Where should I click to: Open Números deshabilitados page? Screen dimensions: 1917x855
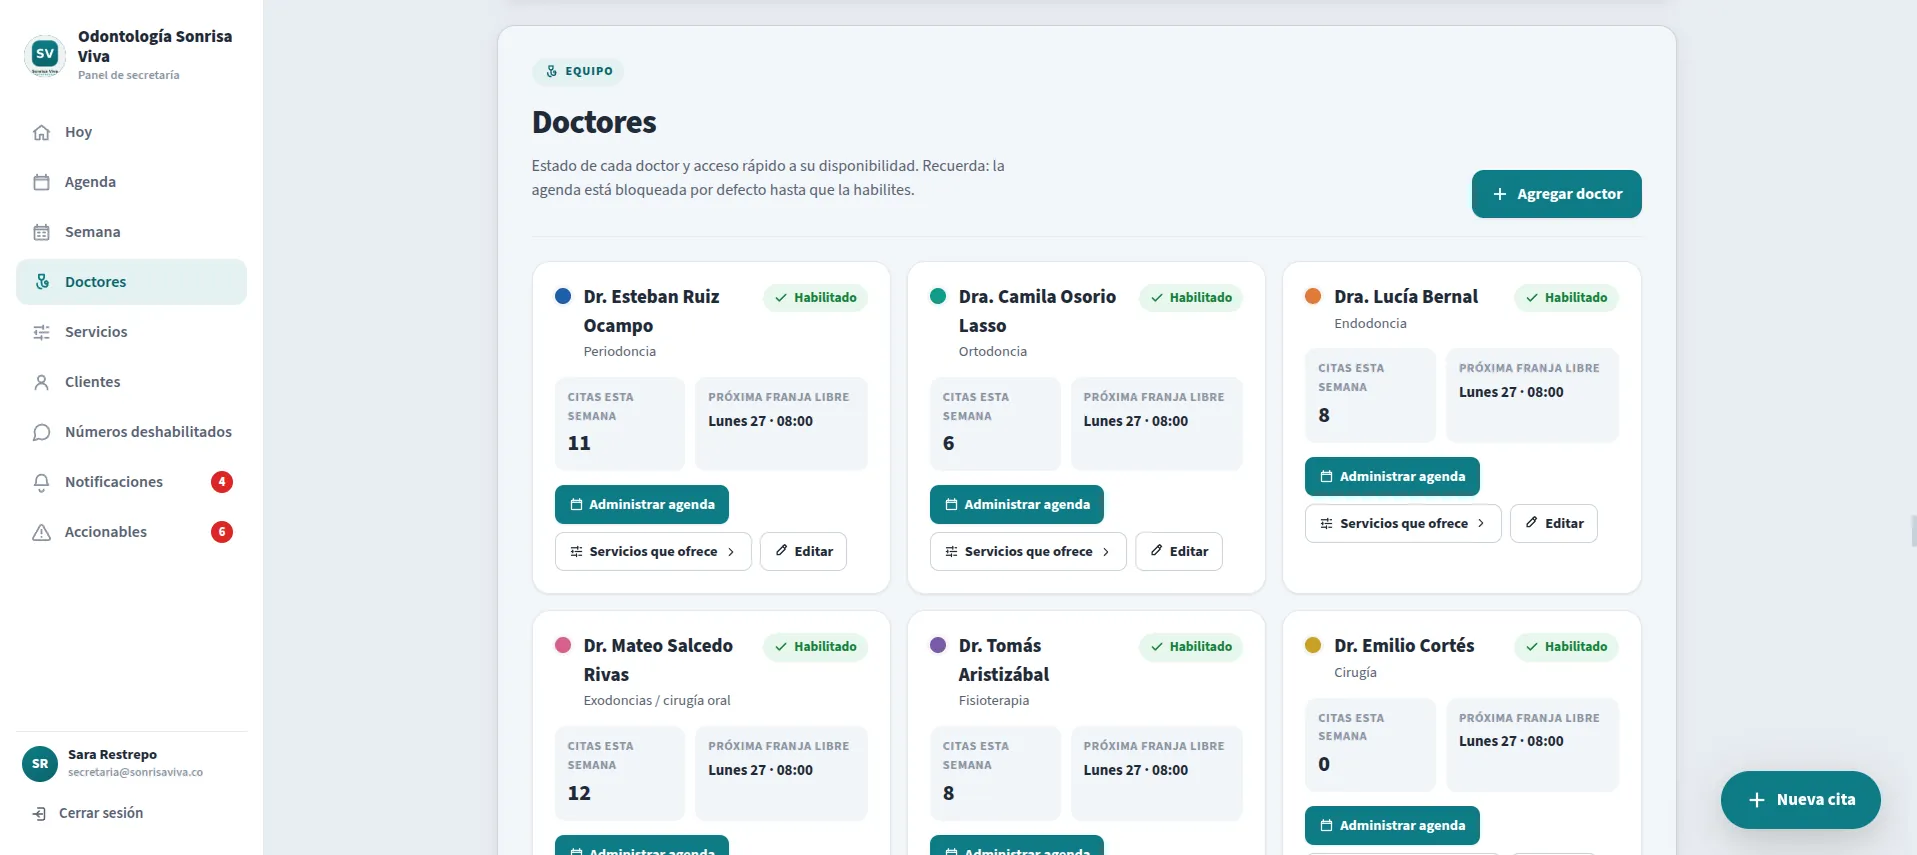click(131, 432)
